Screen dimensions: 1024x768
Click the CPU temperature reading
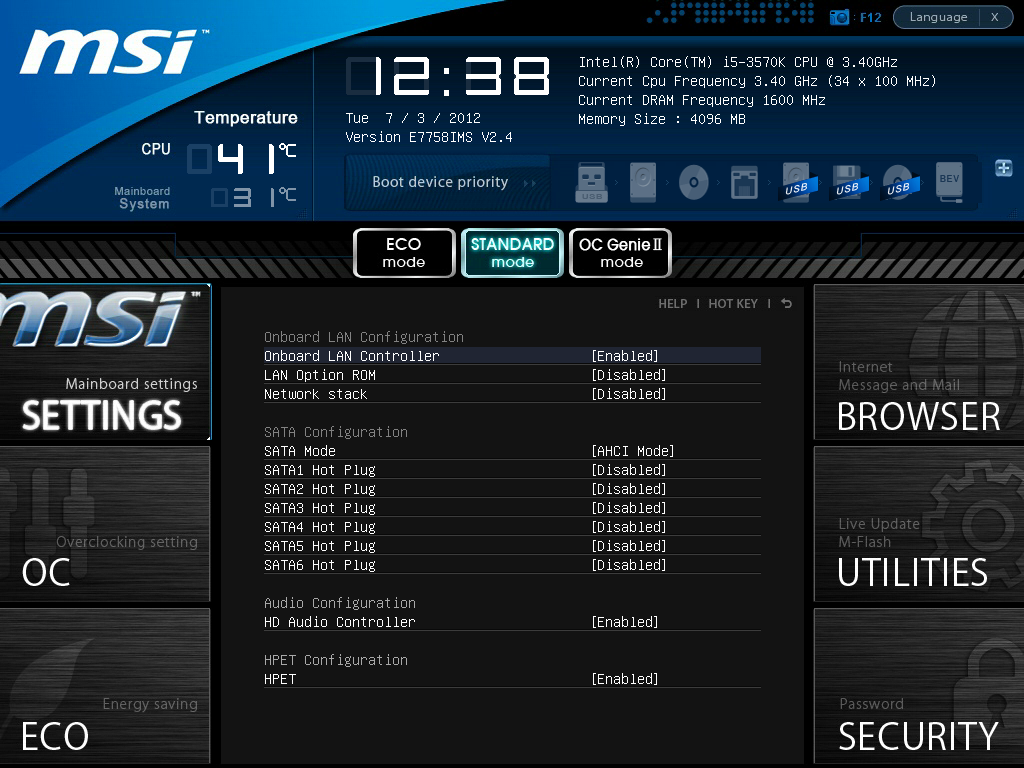point(242,158)
